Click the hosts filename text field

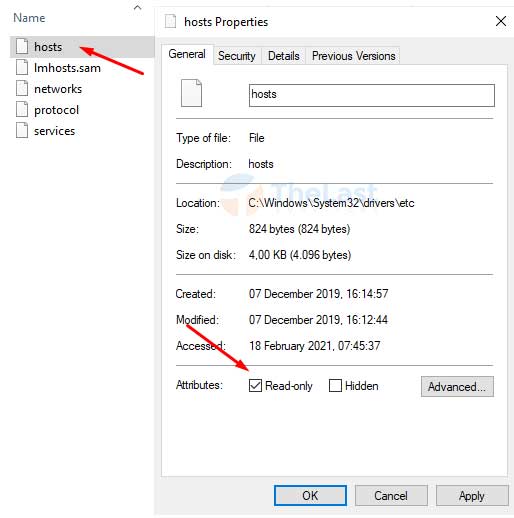tap(372, 95)
